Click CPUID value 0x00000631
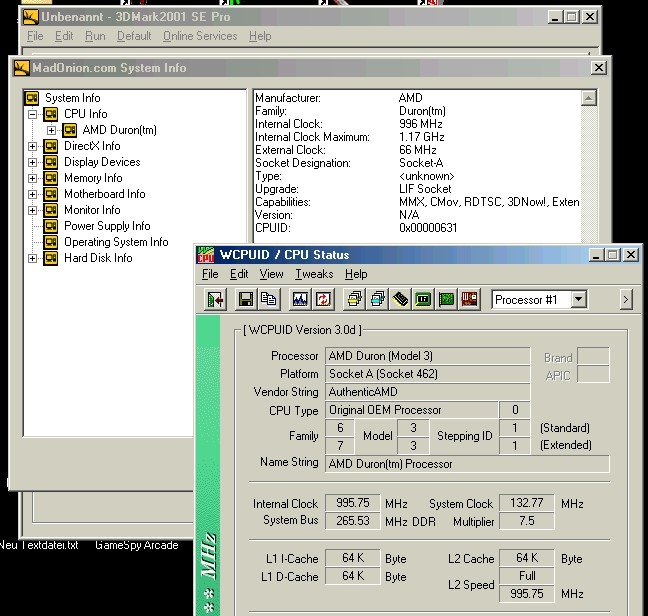This screenshot has height=616, width=648. (428, 228)
